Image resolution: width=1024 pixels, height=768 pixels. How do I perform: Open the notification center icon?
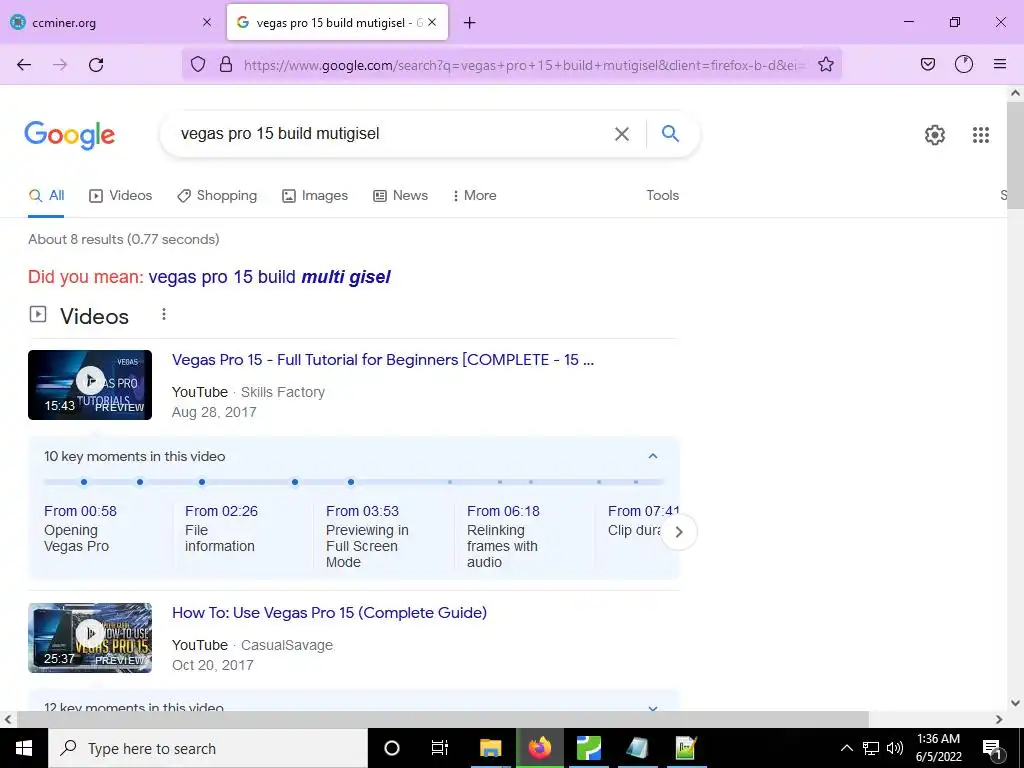pos(992,748)
